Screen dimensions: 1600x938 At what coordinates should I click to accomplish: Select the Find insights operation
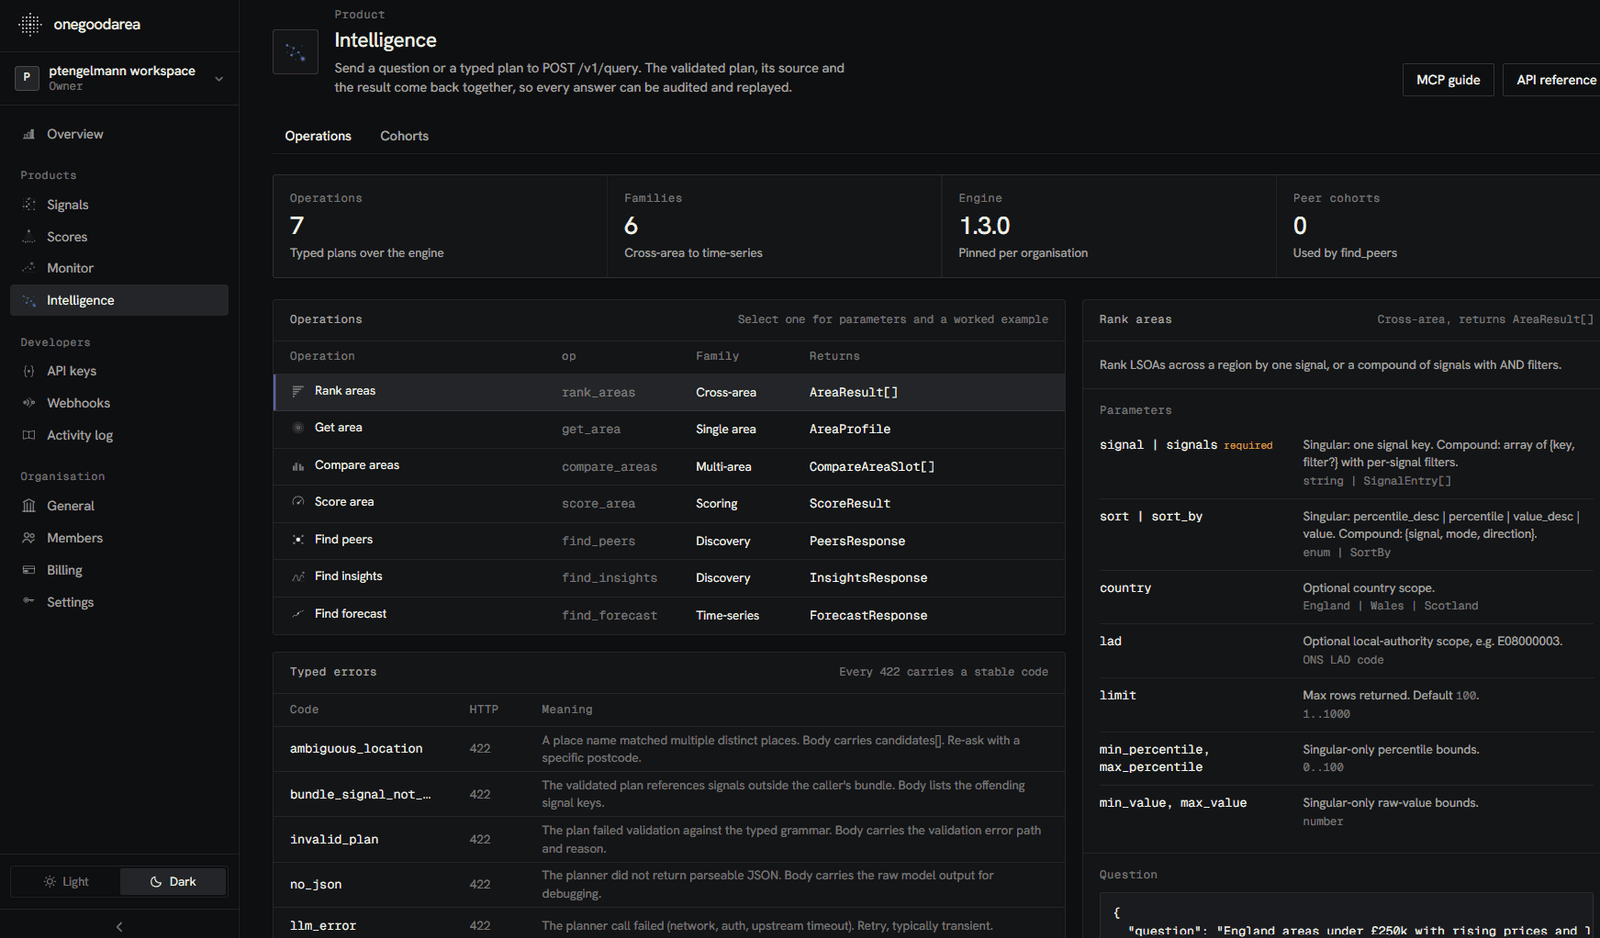pos(669,578)
